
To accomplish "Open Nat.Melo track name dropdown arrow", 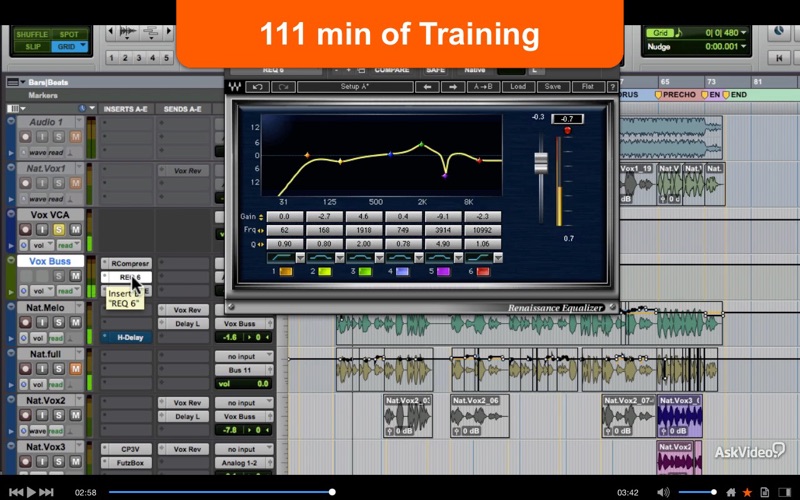I will pos(79,307).
